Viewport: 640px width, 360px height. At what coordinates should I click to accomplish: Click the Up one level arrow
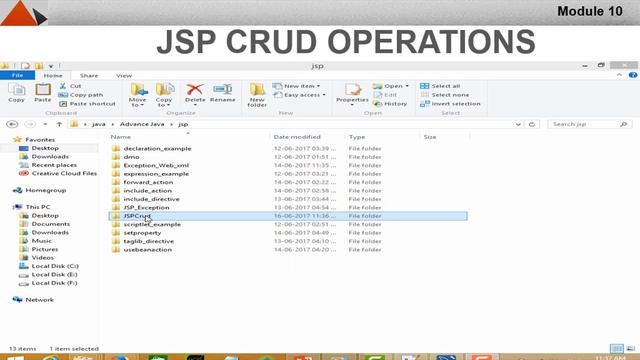click(x=59, y=124)
